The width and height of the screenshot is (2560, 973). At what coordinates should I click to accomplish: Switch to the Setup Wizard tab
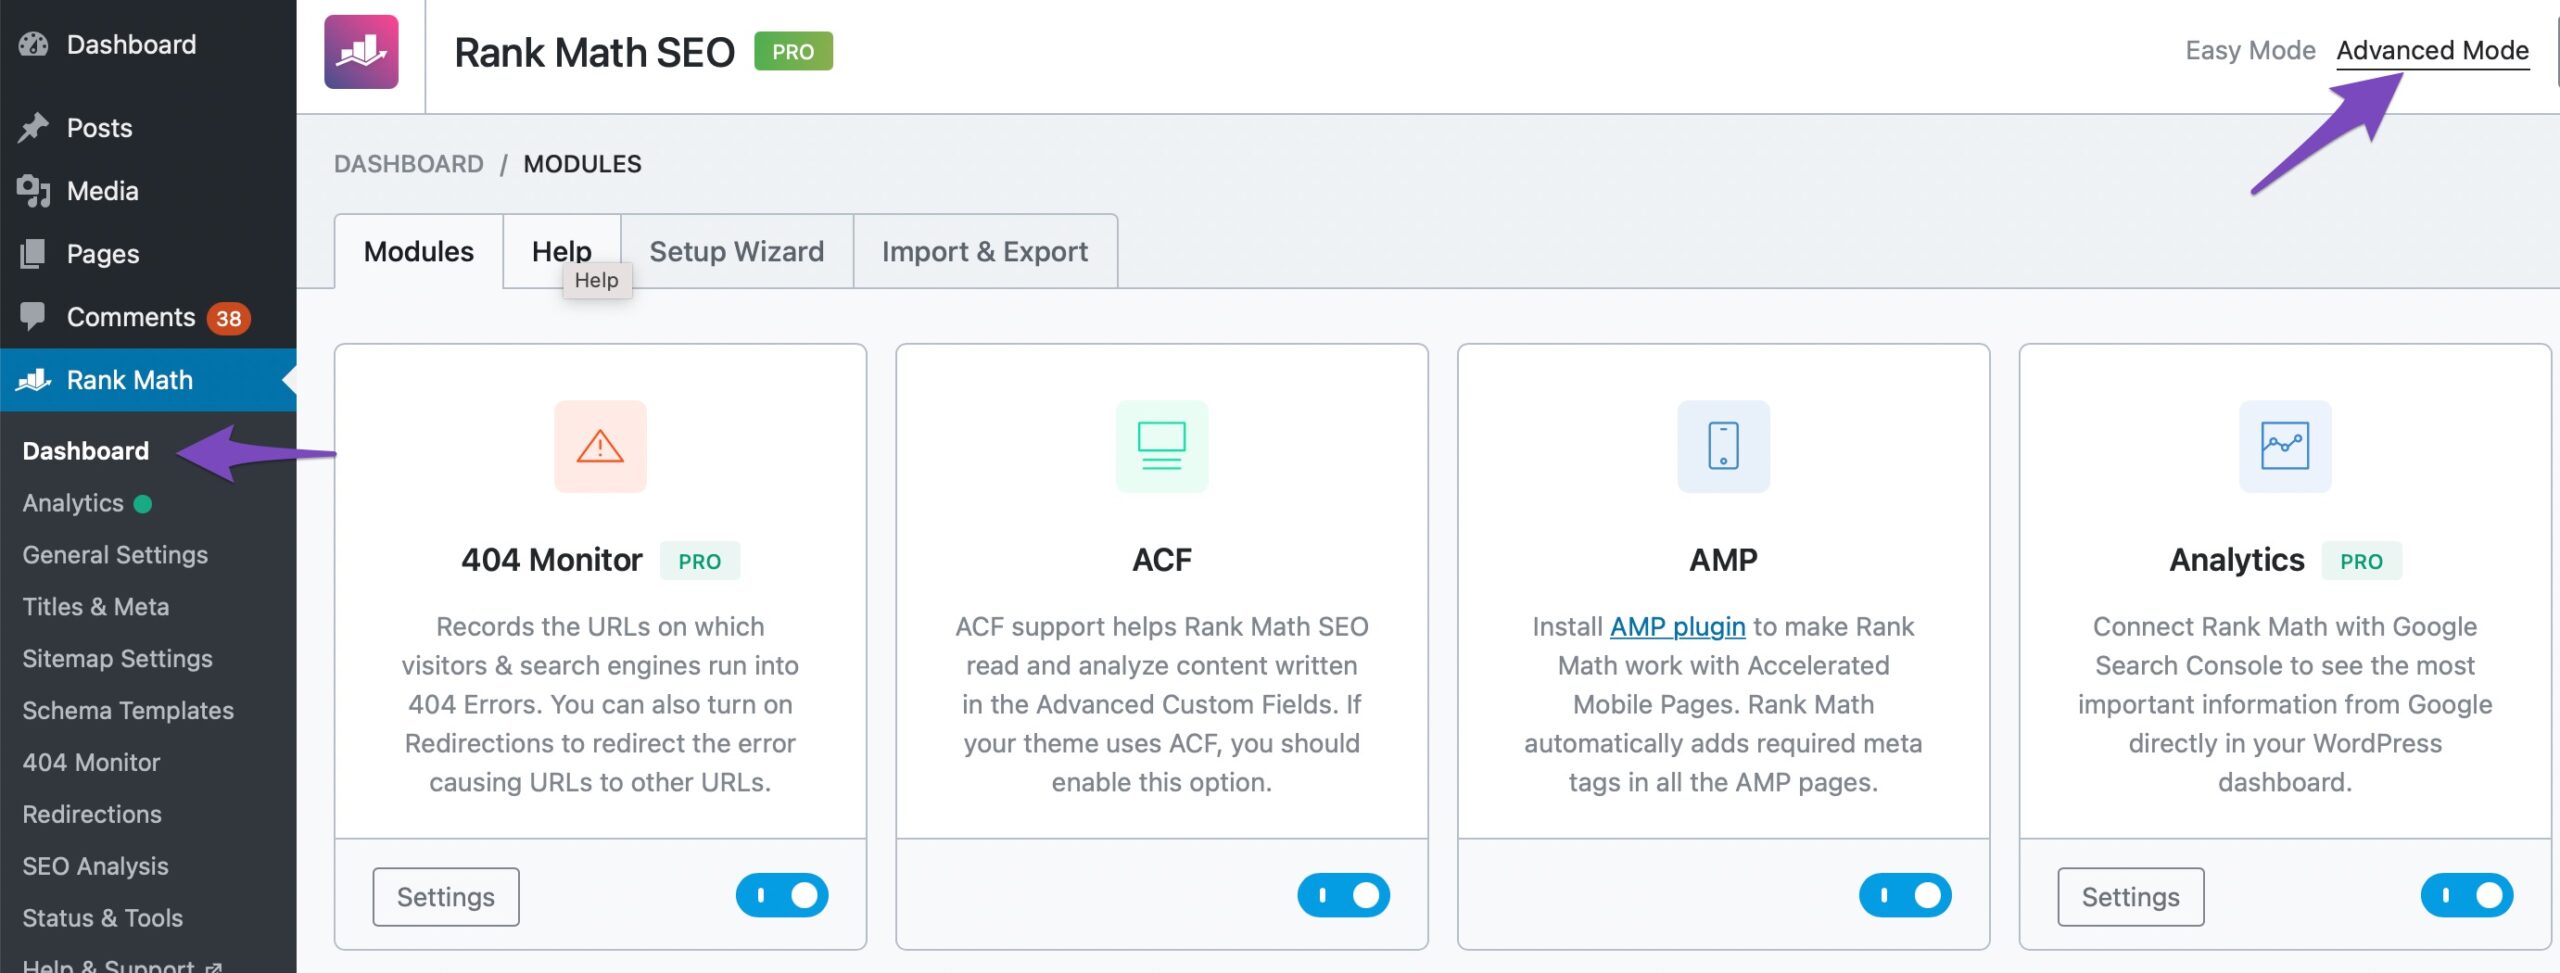click(737, 251)
